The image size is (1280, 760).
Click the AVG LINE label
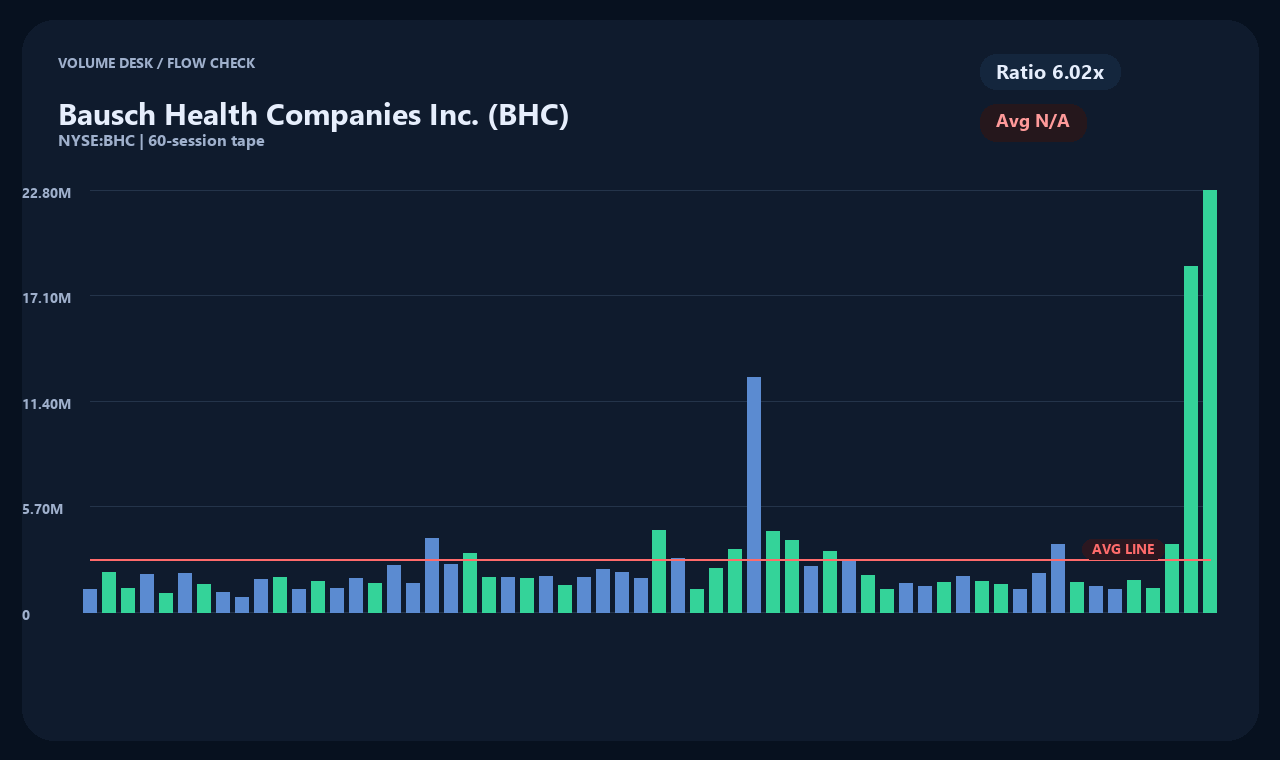(x=1123, y=549)
